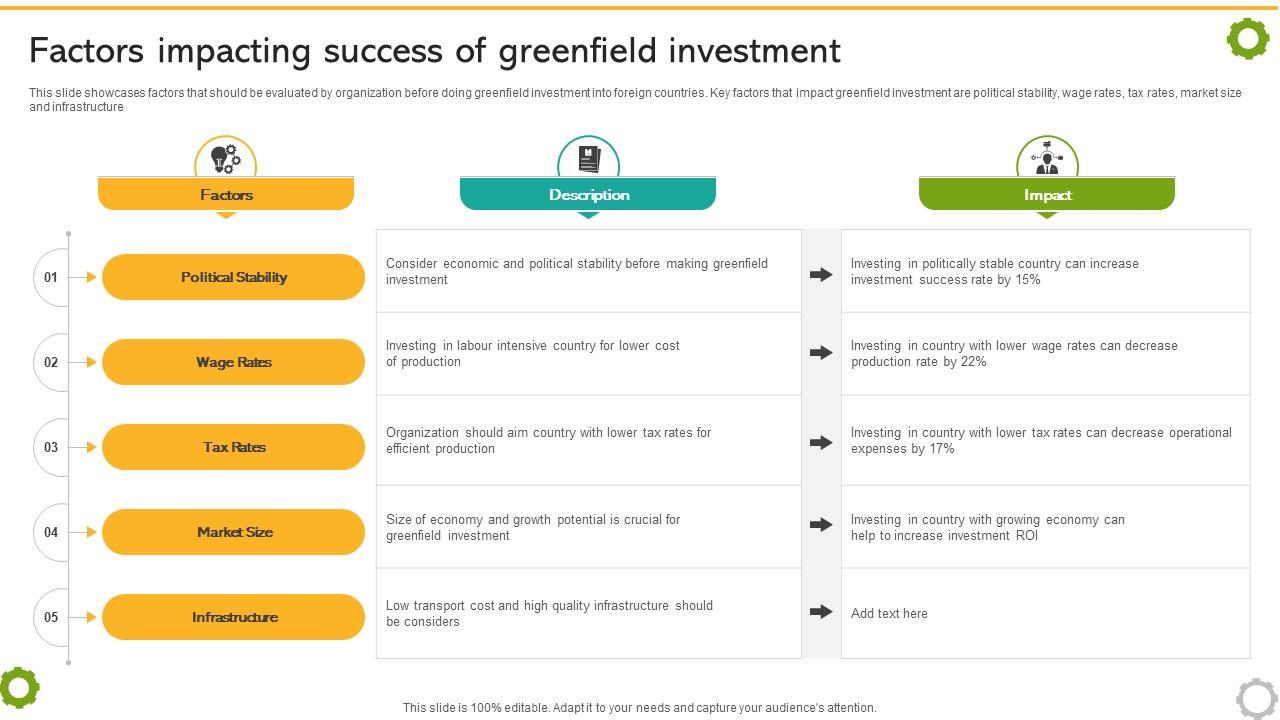This screenshot has width=1280, height=720.
Task: Click the number 03 circle
Action: [x=51, y=447]
